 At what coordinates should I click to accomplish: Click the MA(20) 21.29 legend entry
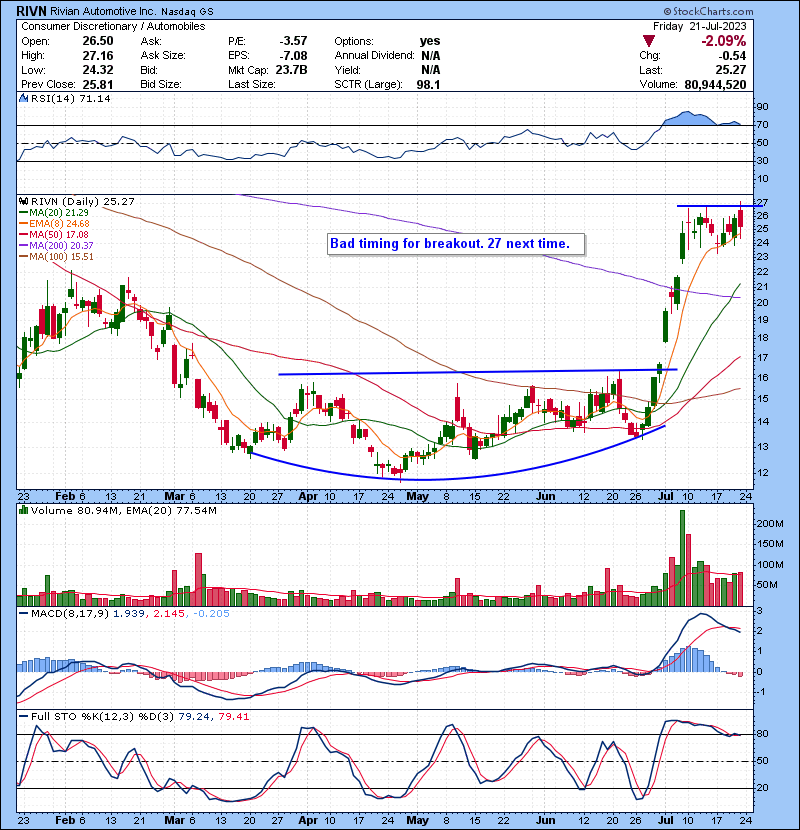(54, 212)
